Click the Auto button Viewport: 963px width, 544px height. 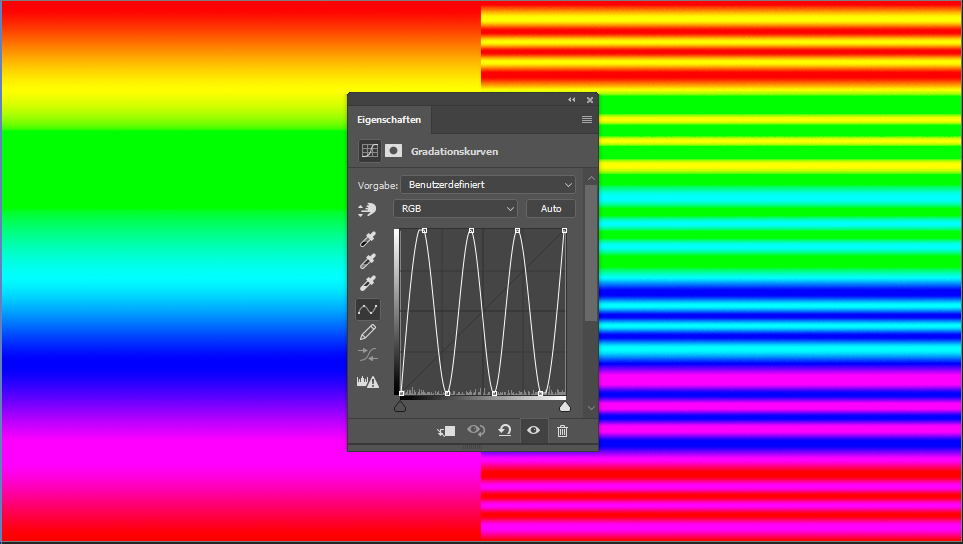(x=551, y=209)
